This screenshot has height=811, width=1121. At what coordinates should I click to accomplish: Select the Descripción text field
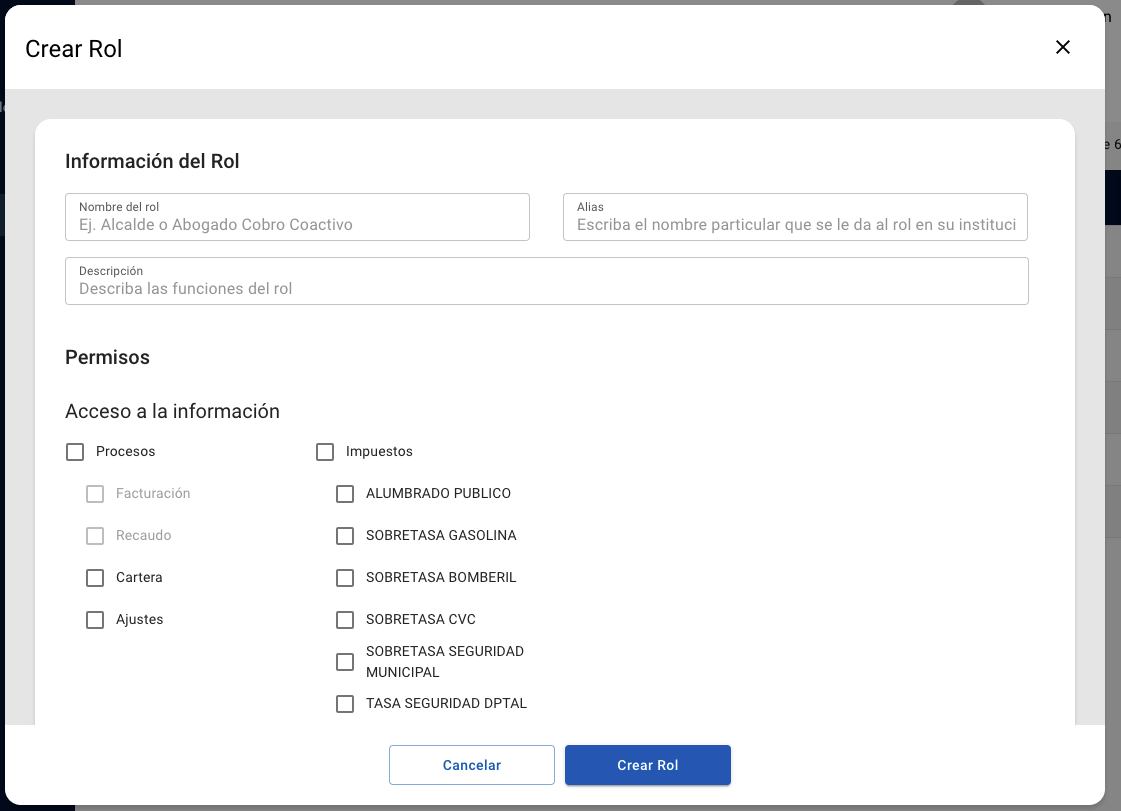click(547, 281)
